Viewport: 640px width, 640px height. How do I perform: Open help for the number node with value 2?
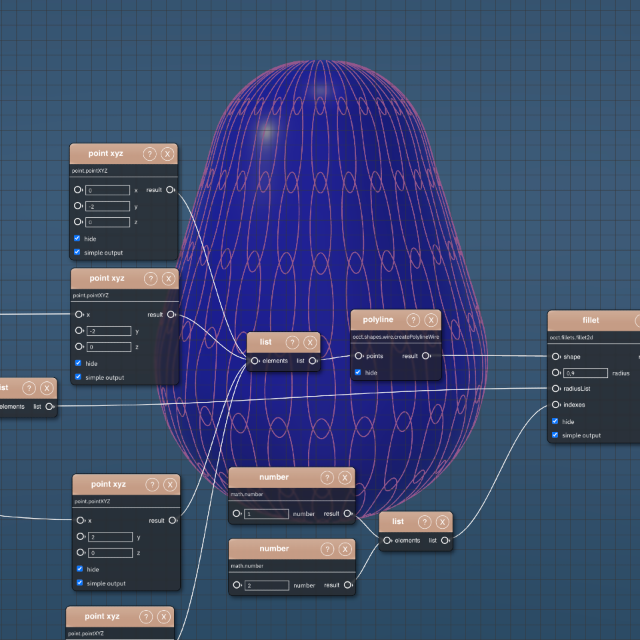coord(327,549)
